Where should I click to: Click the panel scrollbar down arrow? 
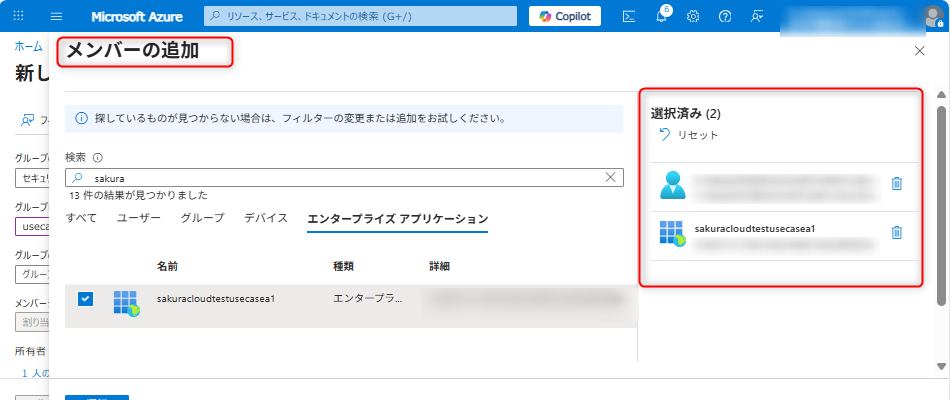pyautogui.click(x=941, y=365)
